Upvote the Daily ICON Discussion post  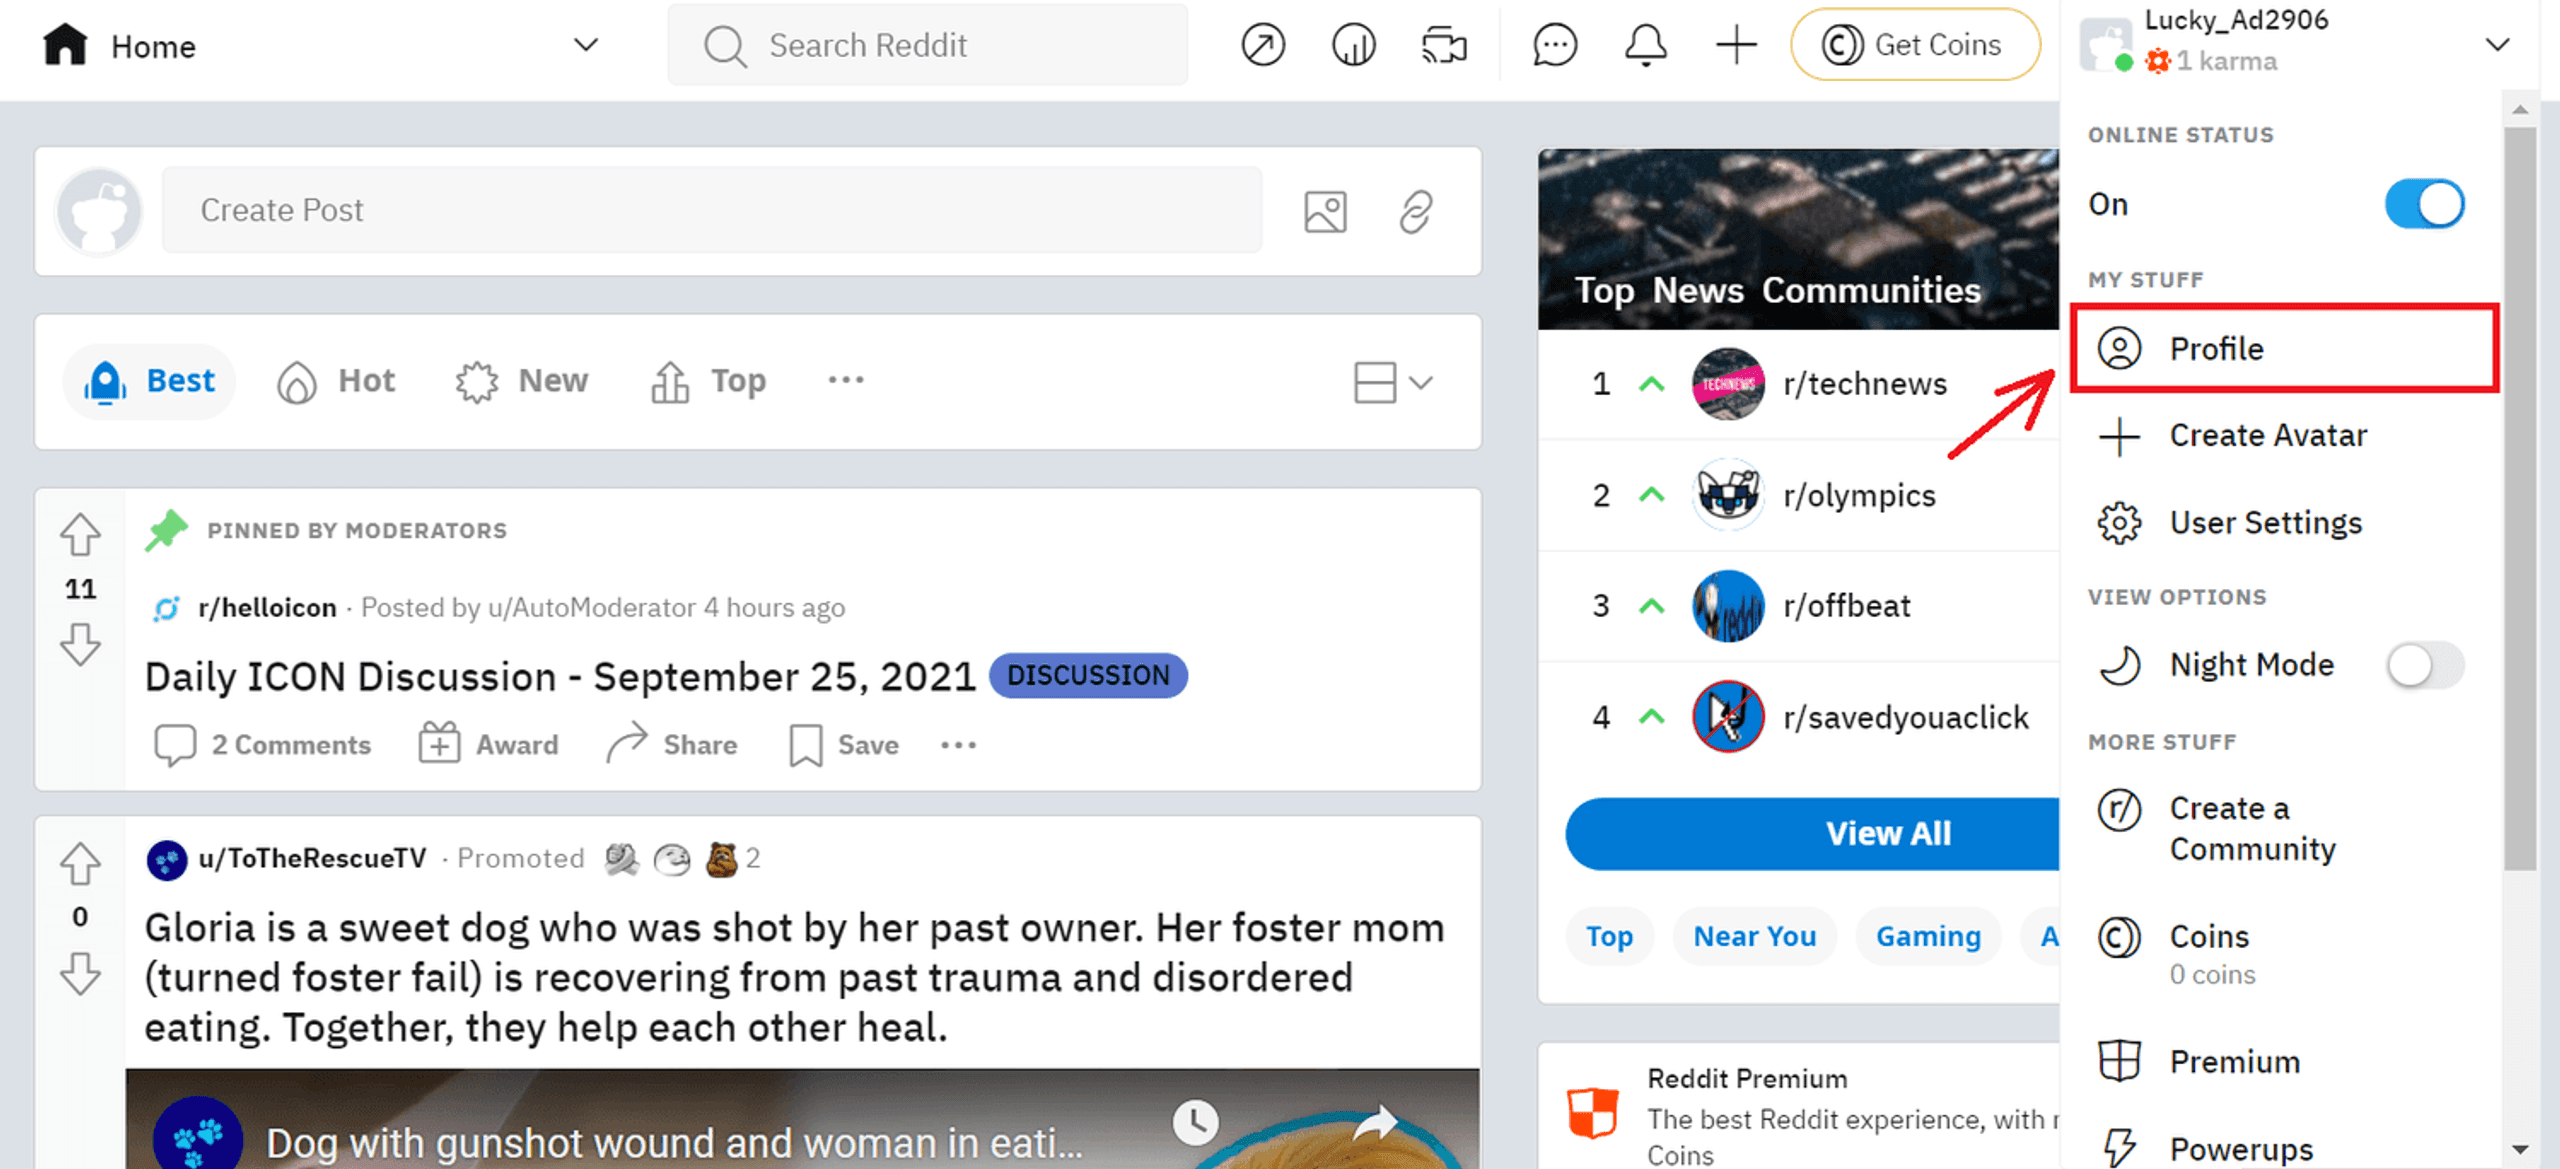tap(80, 534)
